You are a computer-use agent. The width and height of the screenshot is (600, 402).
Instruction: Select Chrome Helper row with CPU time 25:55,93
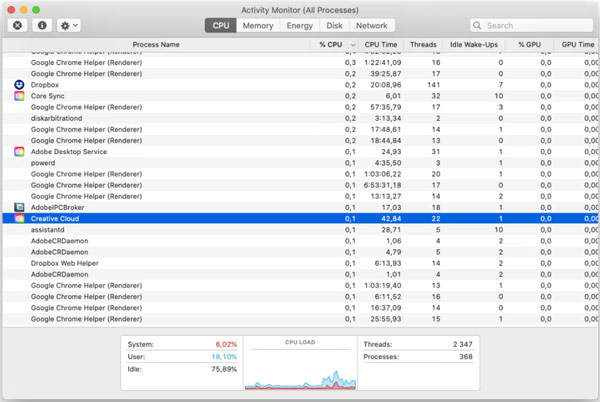click(300, 319)
